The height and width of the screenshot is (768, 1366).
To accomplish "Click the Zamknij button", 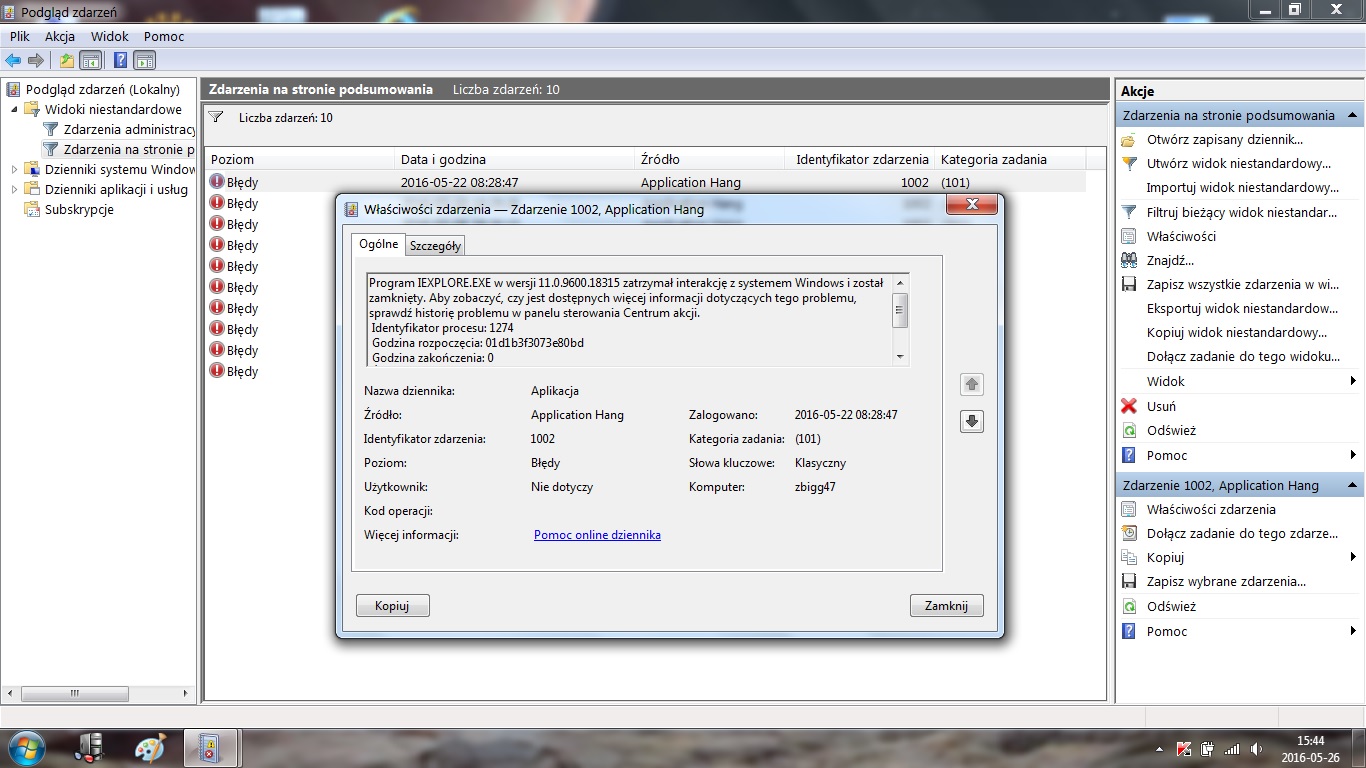I will pyautogui.click(x=946, y=606).
